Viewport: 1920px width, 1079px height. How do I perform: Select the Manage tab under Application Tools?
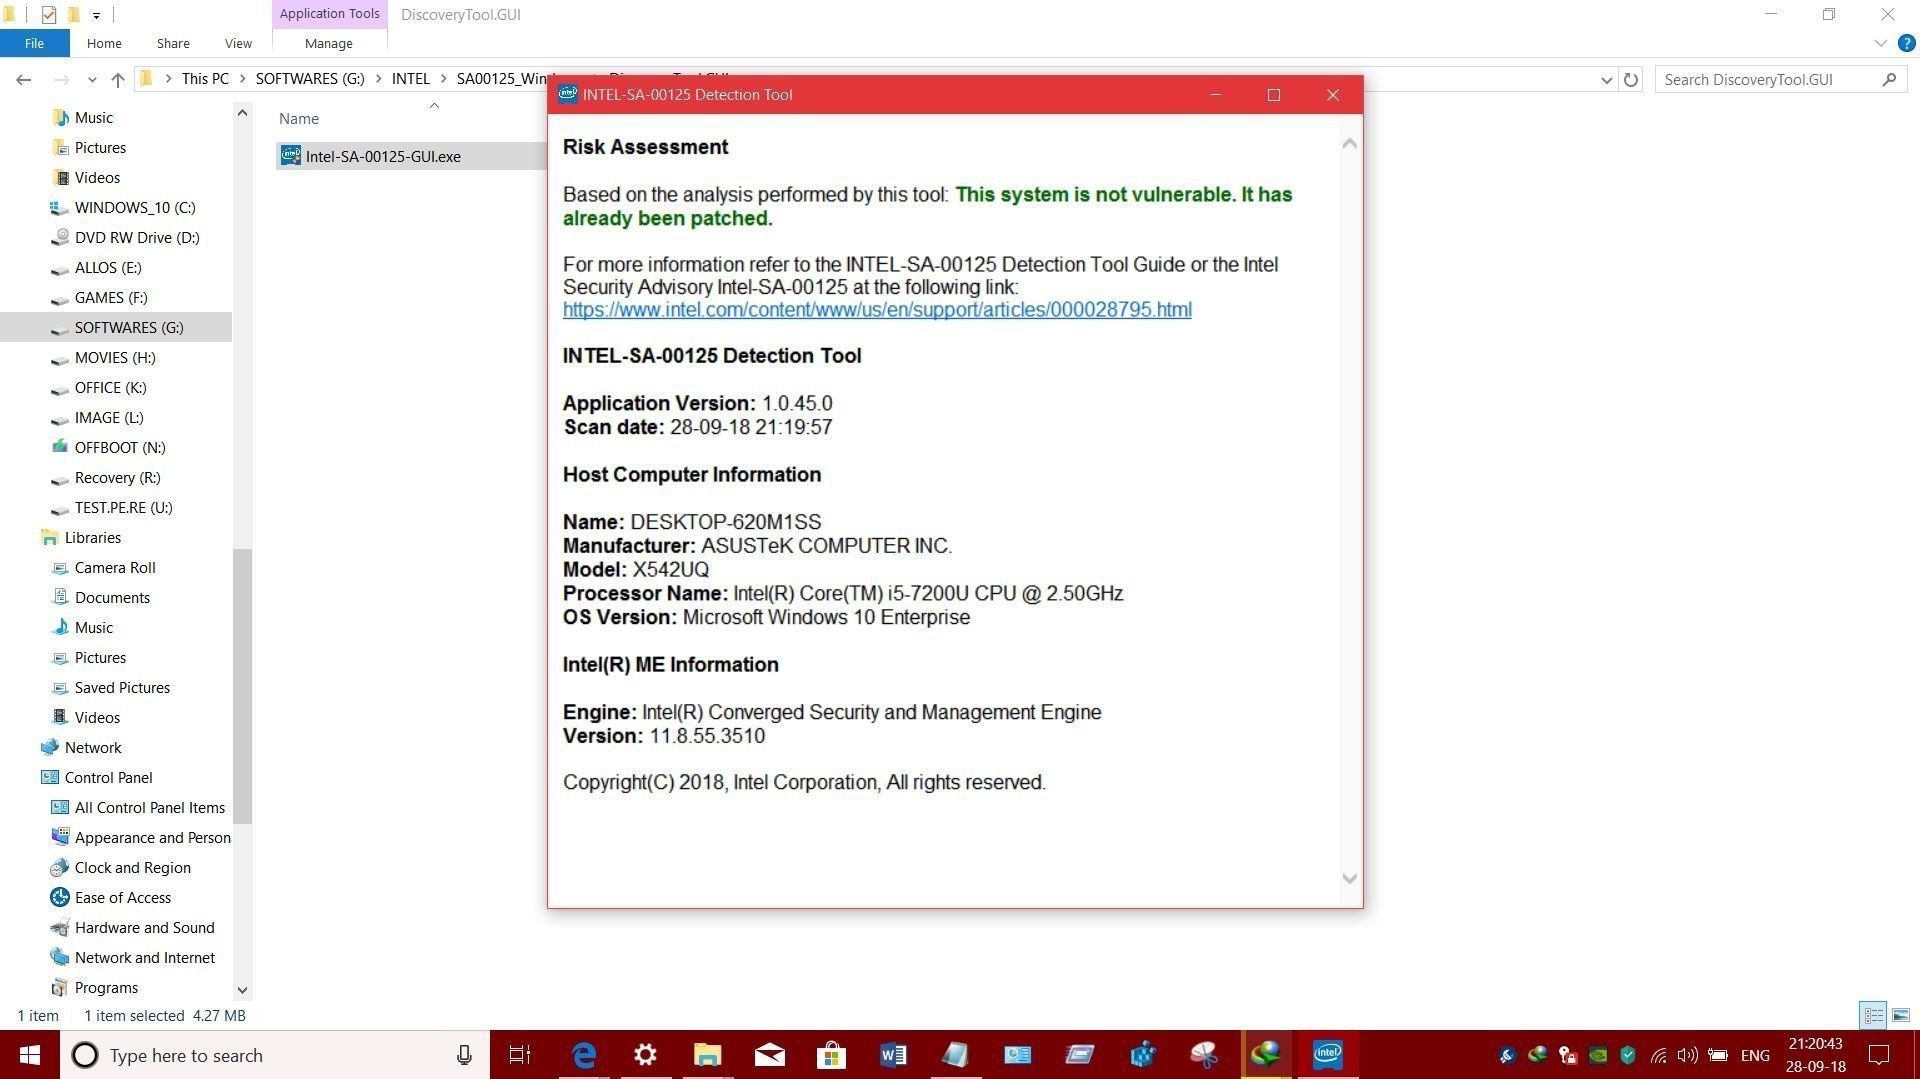point(328,43)
